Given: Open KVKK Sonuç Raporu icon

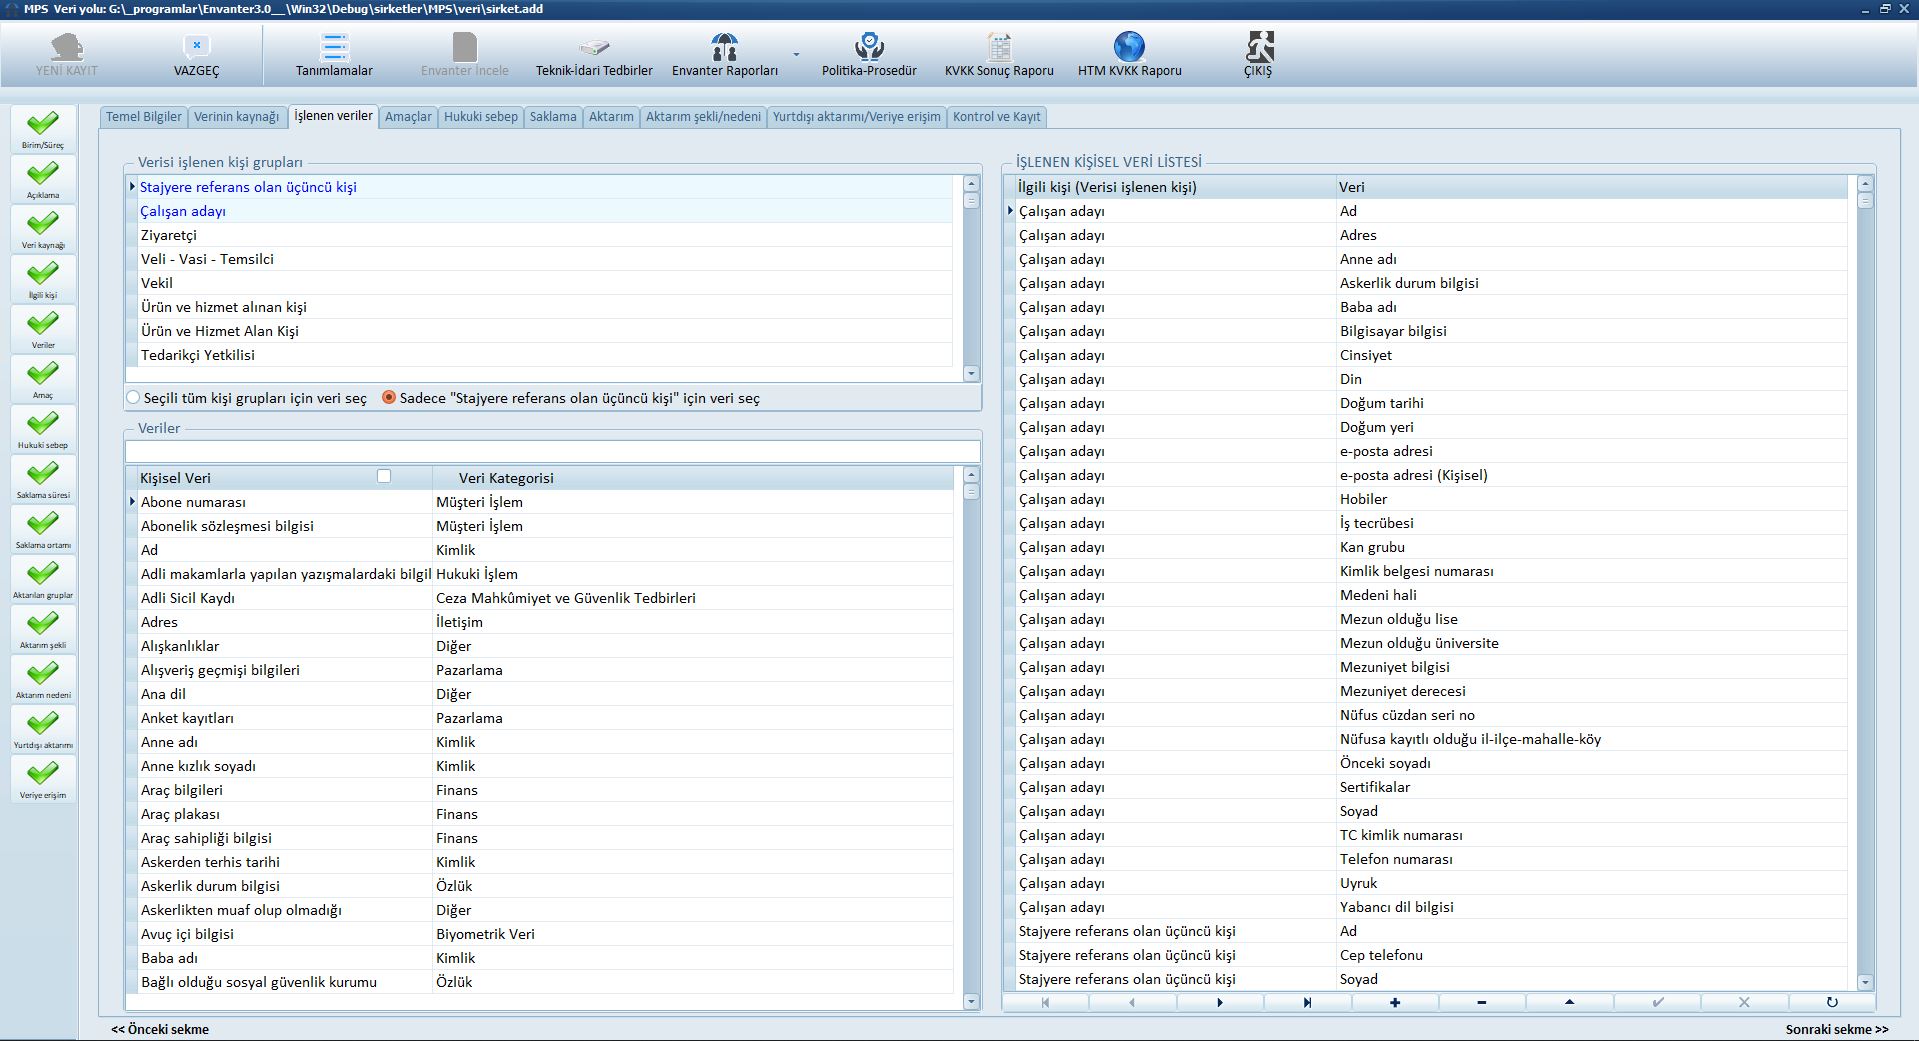Looking at the screenshot, I should click(x=999, y=46).
